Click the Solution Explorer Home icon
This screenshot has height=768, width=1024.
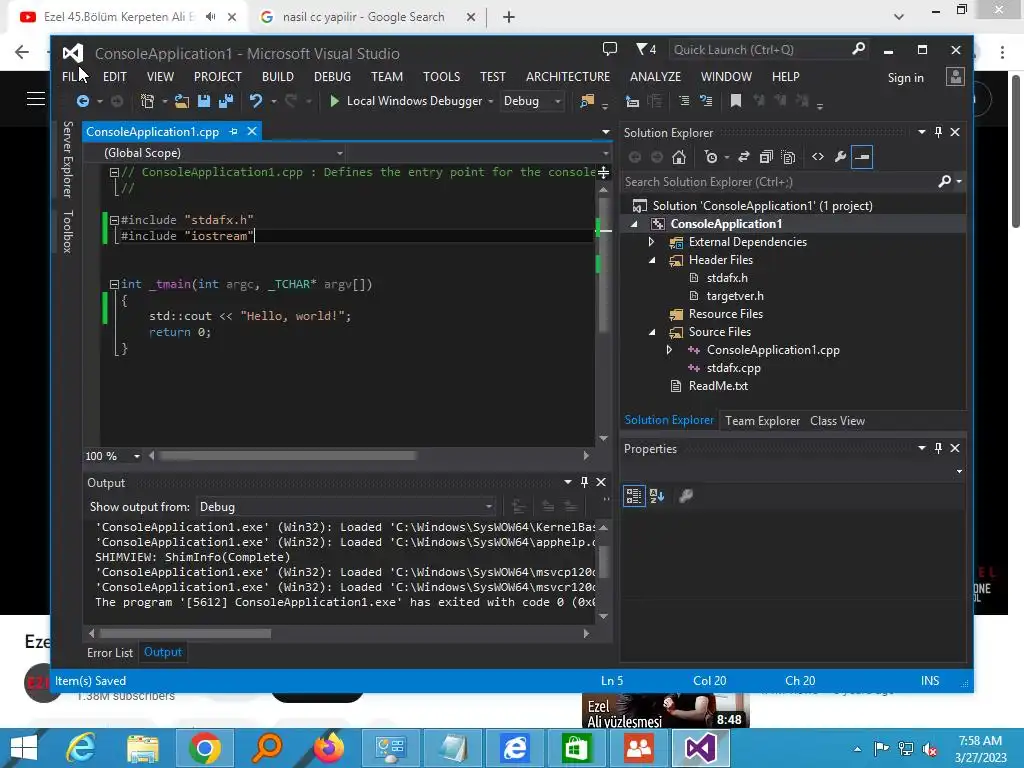click(679, 157)
